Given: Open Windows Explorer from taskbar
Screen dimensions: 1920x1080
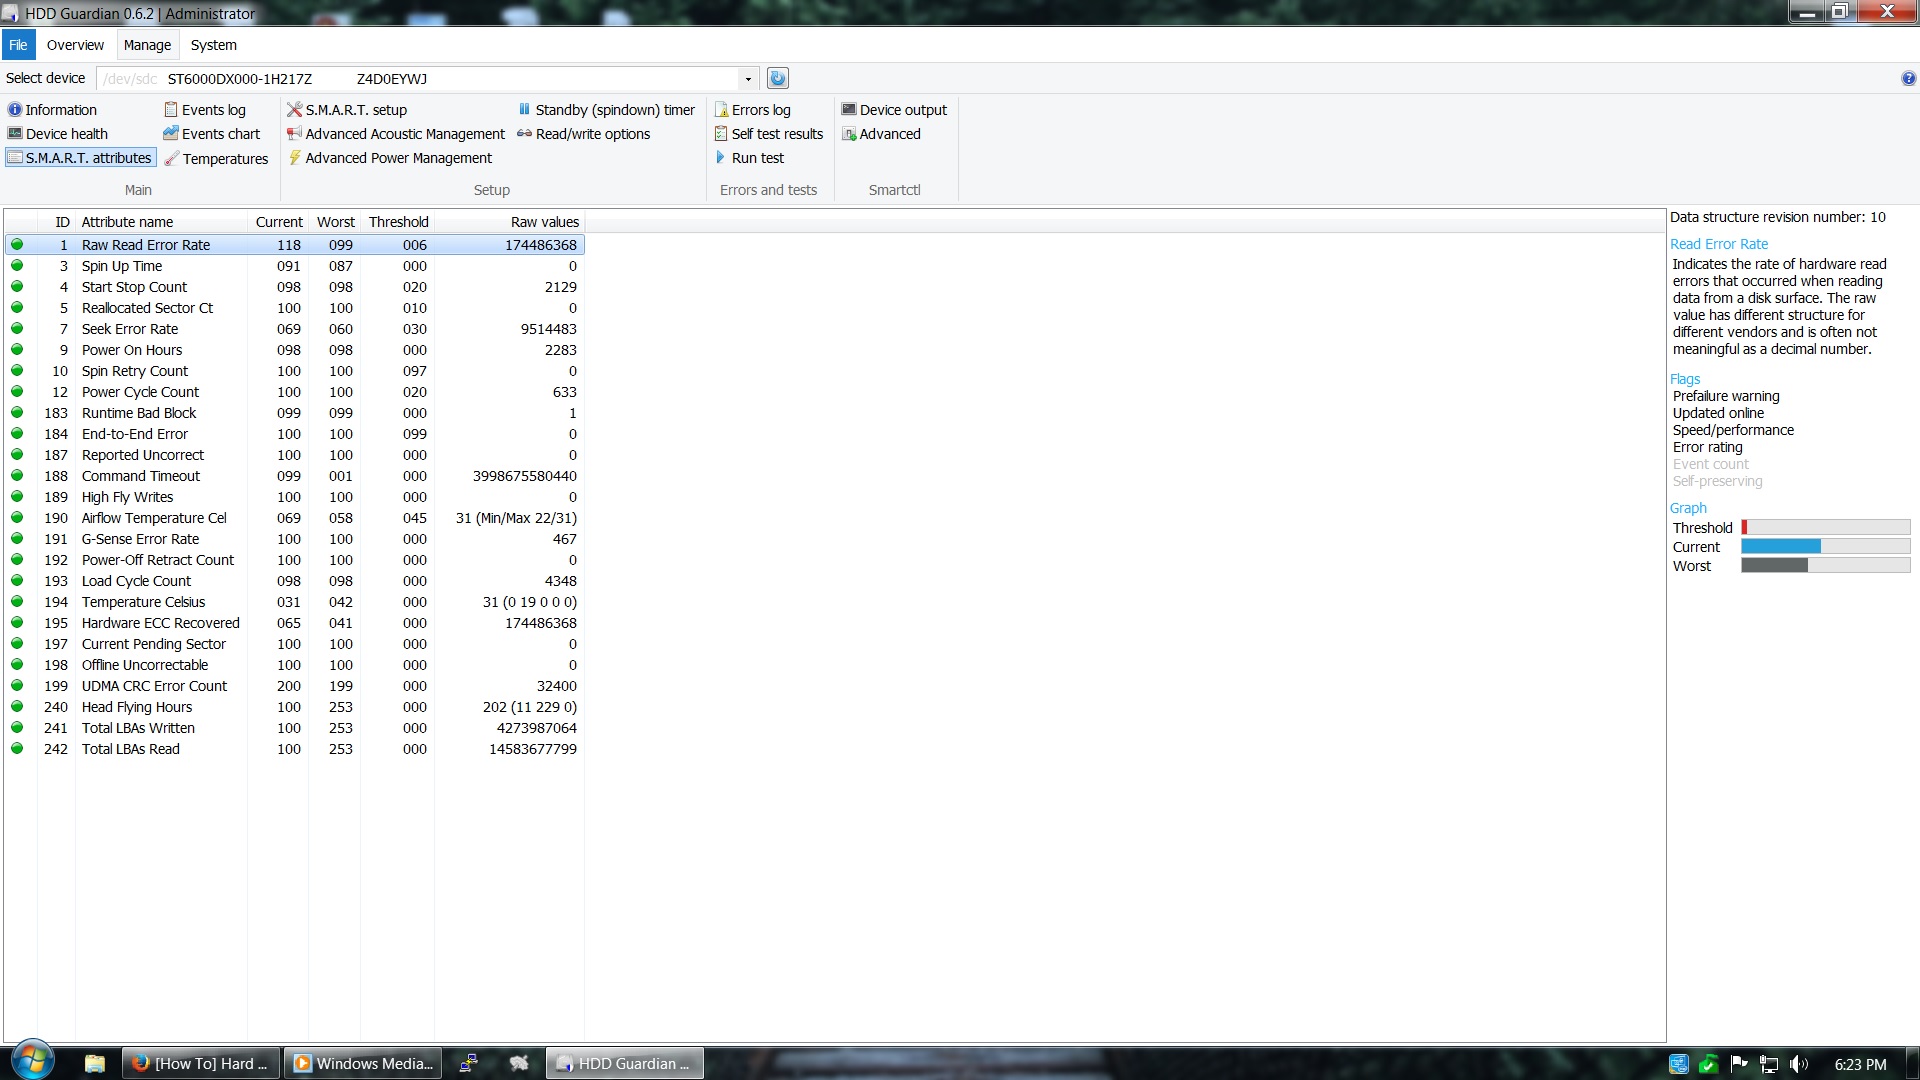Looking at the screenshot, I should (95, 1063).
